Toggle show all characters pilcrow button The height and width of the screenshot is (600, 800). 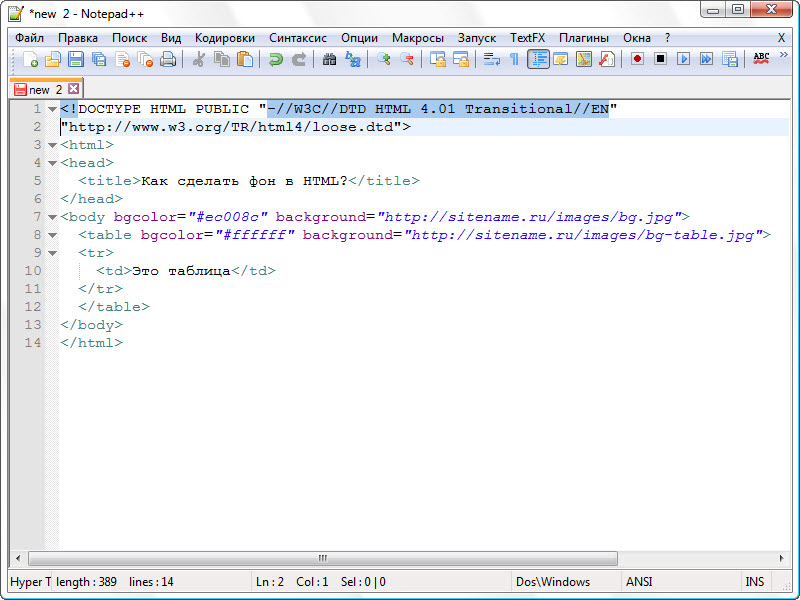(514, 60)
